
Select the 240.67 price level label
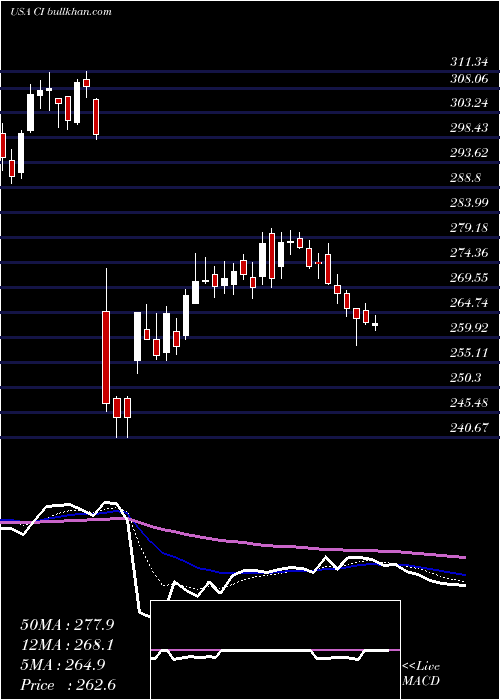(x=470, y=428)
